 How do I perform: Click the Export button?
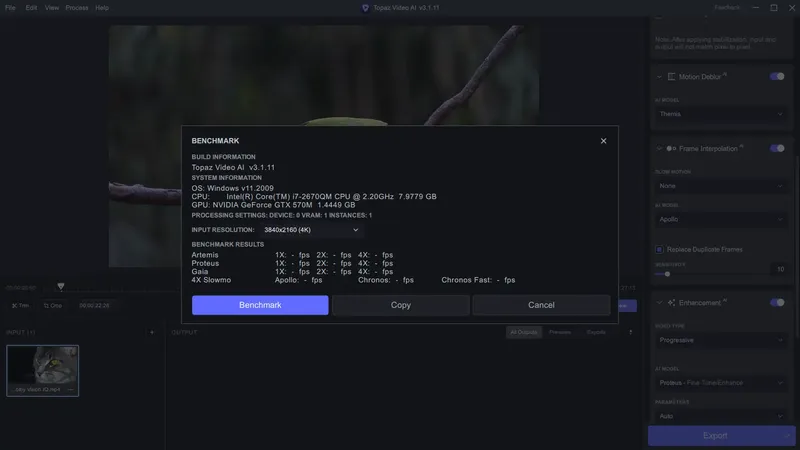click(715, 436)
